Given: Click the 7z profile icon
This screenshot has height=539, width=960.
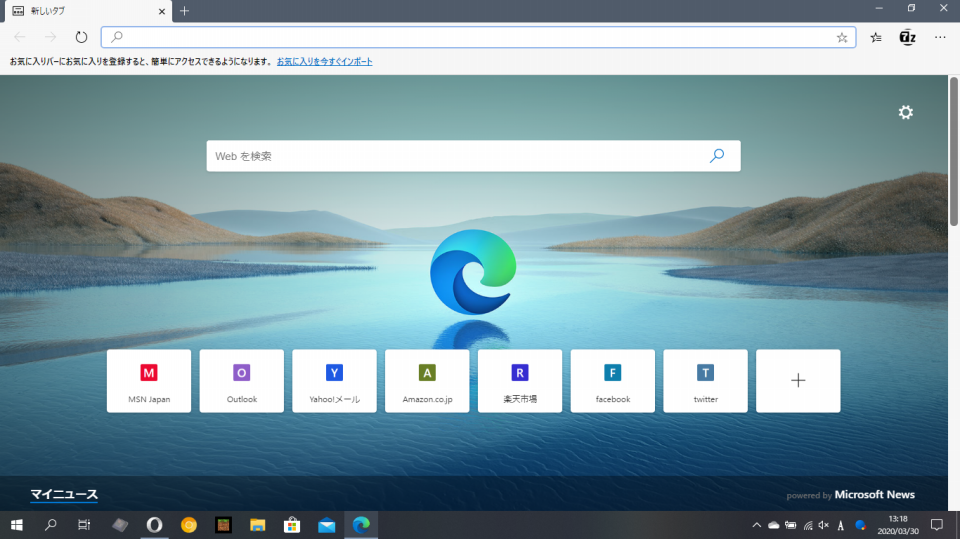Looking at the screenshot, I should [907, 37].
